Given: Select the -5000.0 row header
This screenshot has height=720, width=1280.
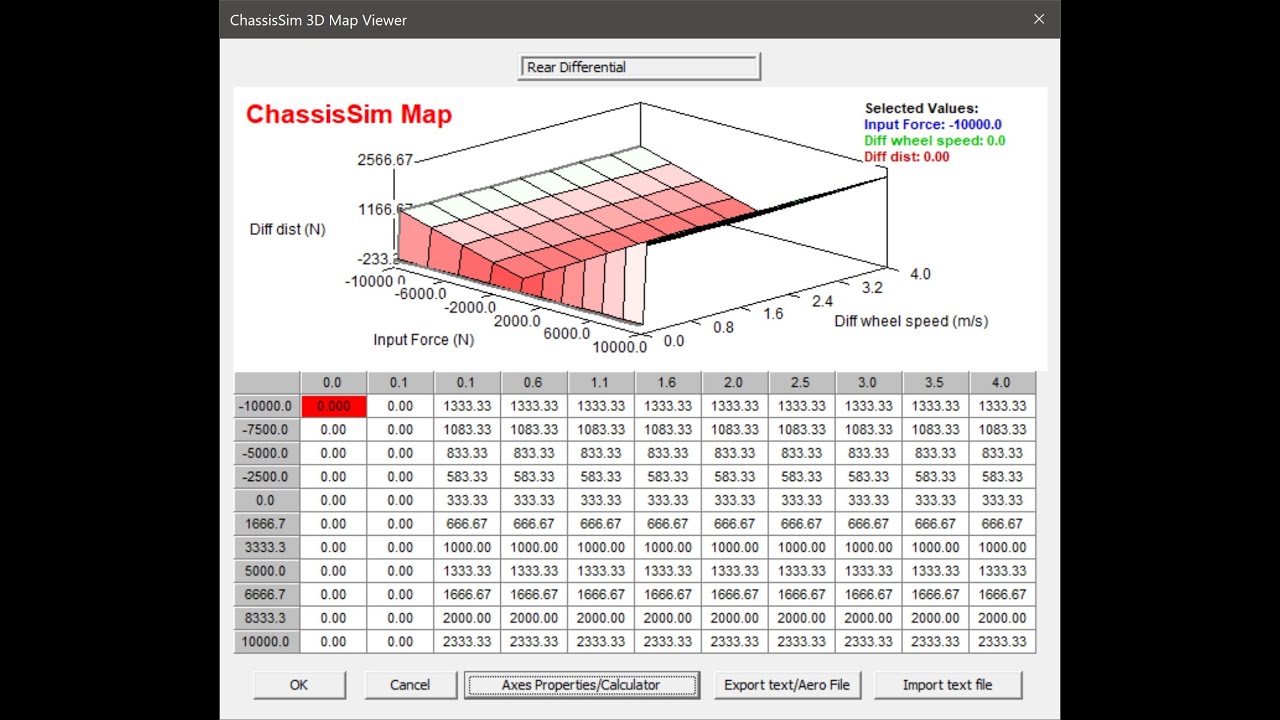Looking at the screenshot, I should (267, 453).
